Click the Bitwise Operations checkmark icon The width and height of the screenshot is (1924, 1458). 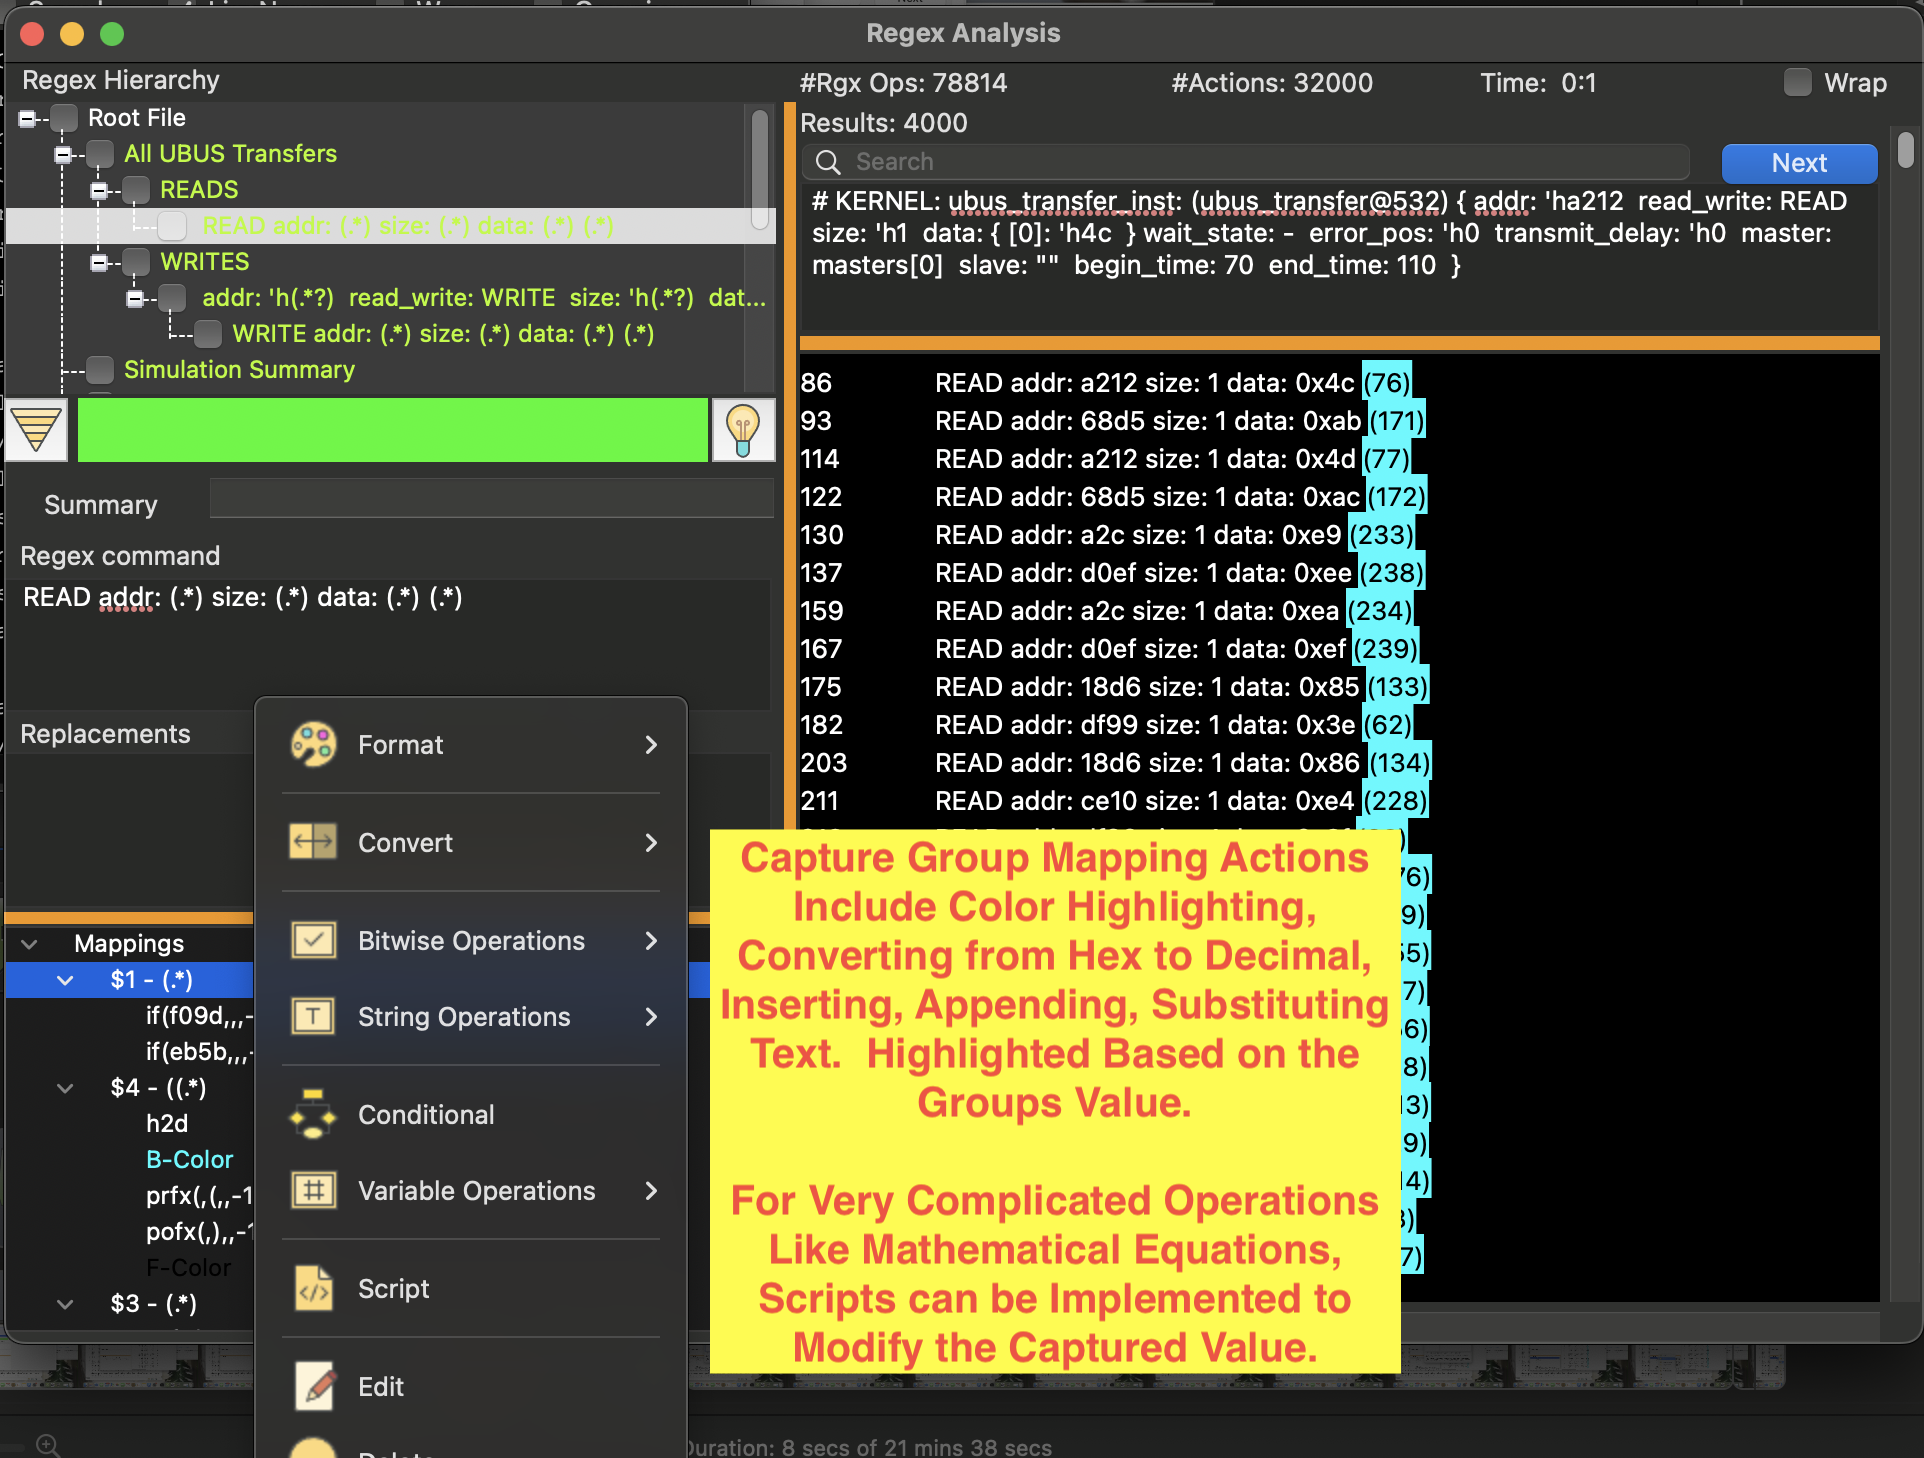313,940
